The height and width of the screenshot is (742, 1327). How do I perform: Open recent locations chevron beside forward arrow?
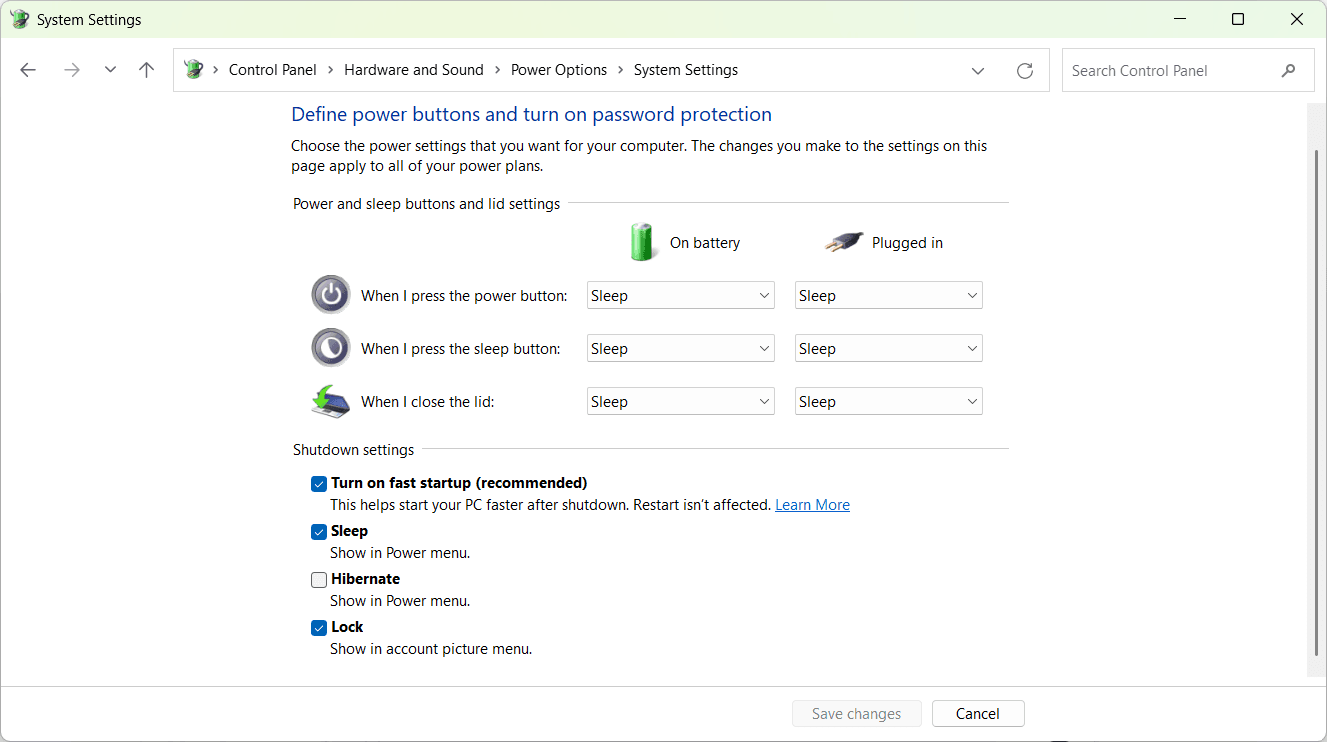pyautogui.click(x=110, y=70)
